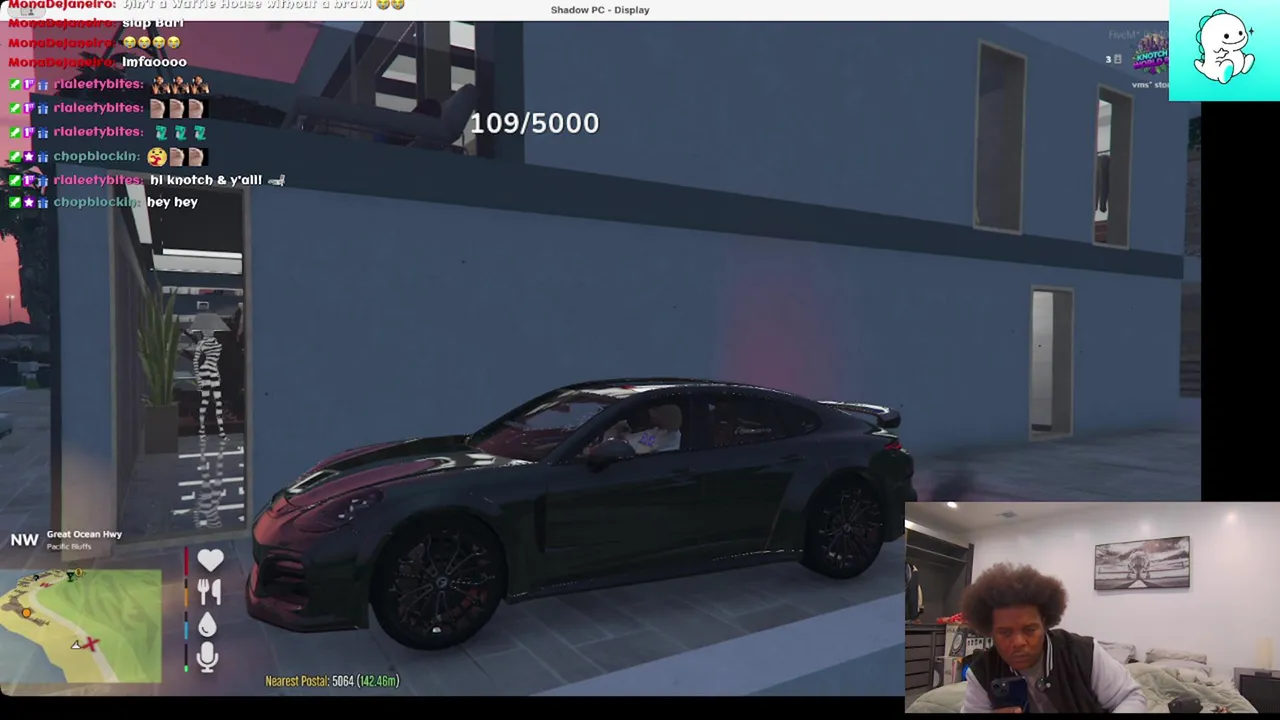
Task: Click the player count '3' indicator
Action: (x=1114, y=60)
